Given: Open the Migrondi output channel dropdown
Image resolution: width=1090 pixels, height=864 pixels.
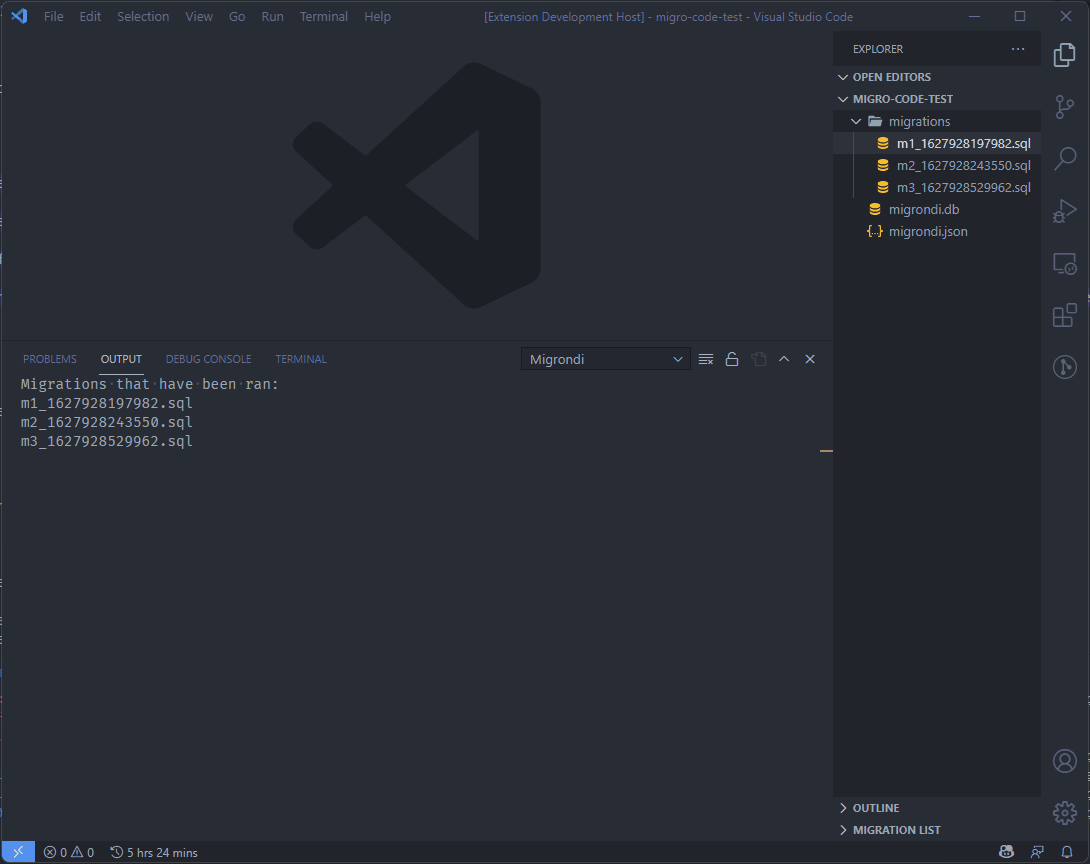Looking at the screenshot, I should [x=605, y=359].
